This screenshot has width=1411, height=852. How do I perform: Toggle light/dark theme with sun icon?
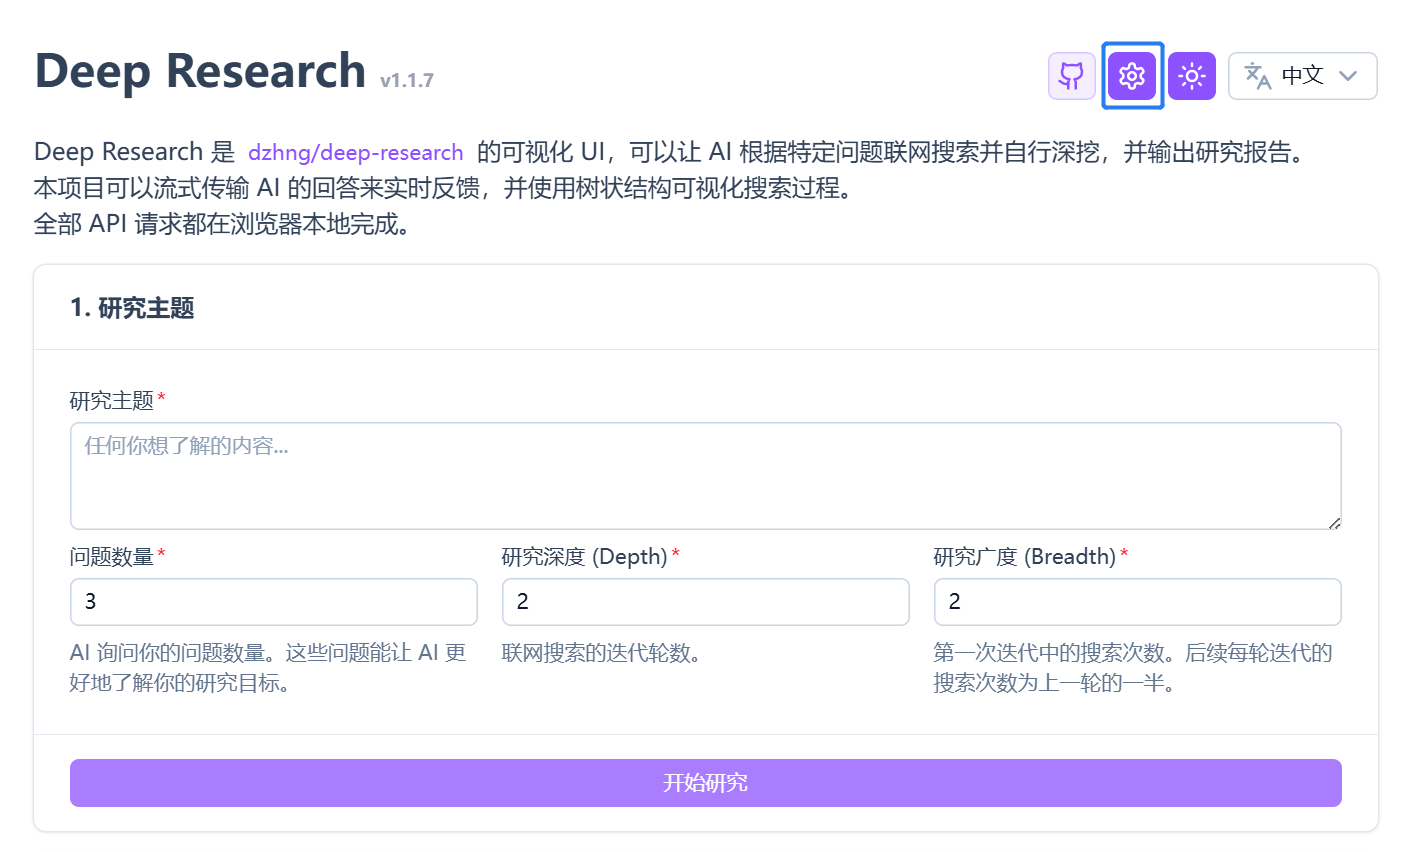click(x=1191, y=76)
